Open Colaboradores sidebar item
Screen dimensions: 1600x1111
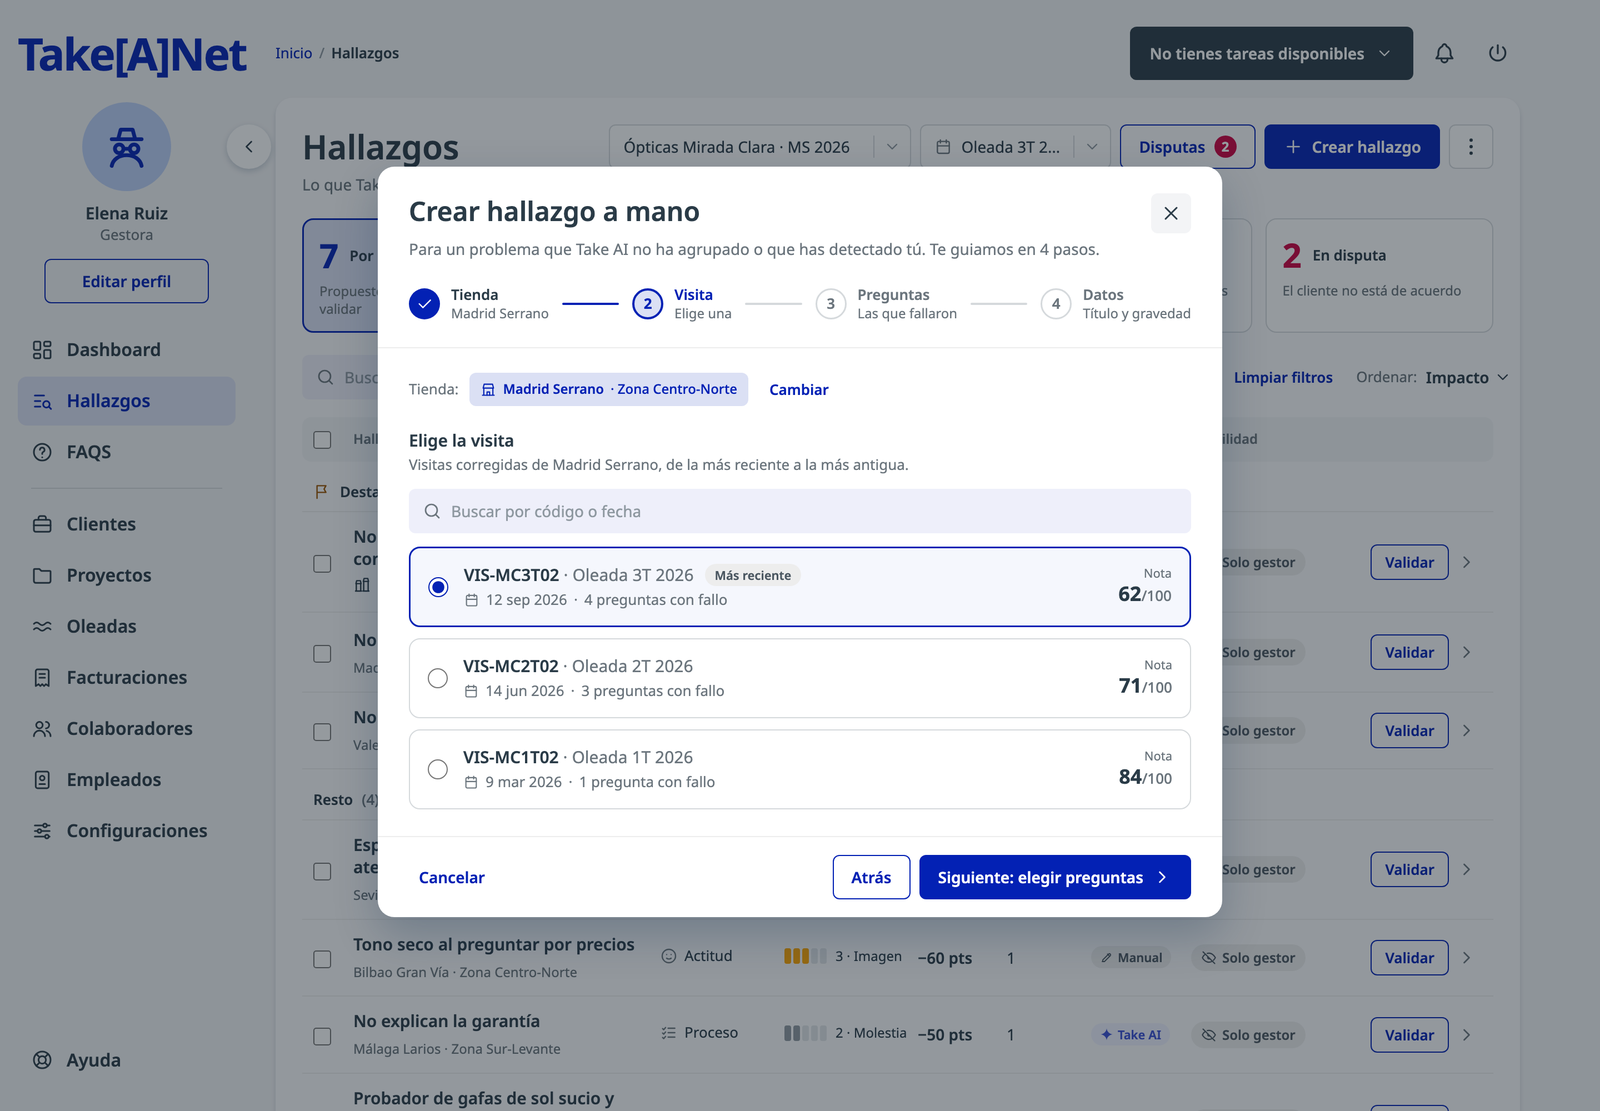click(x=126, y=728)
